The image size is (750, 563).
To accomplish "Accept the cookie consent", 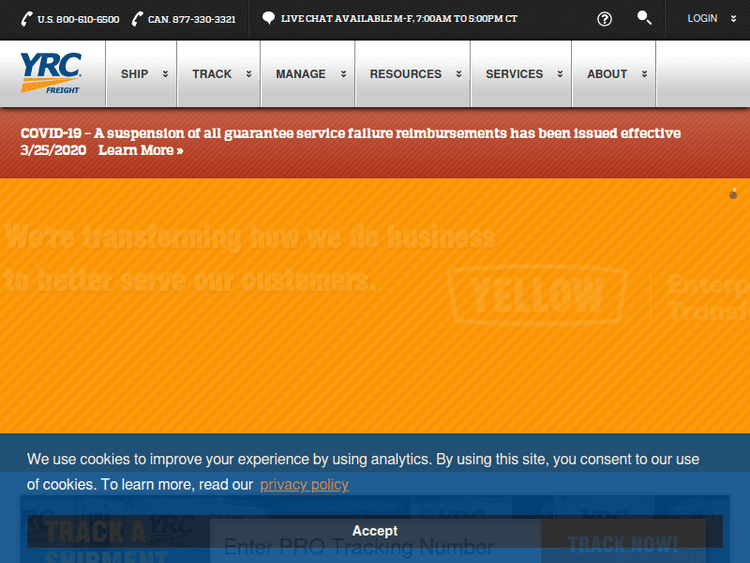I will (374, 531).
